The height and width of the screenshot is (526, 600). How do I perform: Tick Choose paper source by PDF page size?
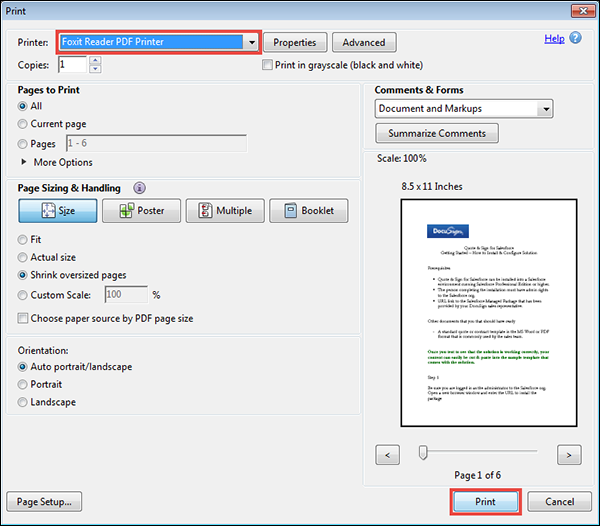point(23,318)
